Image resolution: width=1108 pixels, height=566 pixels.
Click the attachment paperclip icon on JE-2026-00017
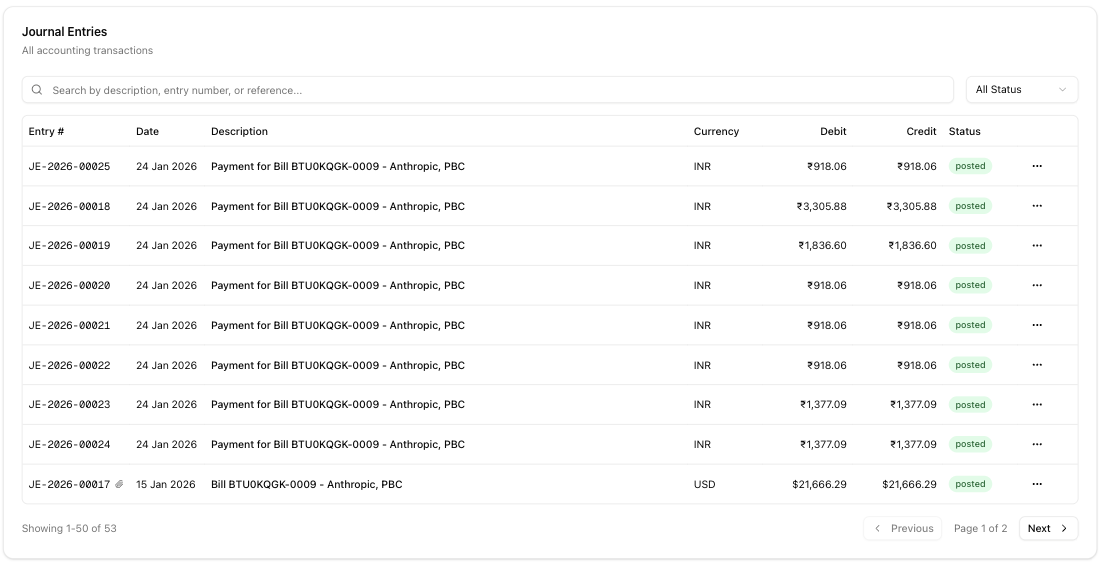pyautogui.click(x=119, y=485)
